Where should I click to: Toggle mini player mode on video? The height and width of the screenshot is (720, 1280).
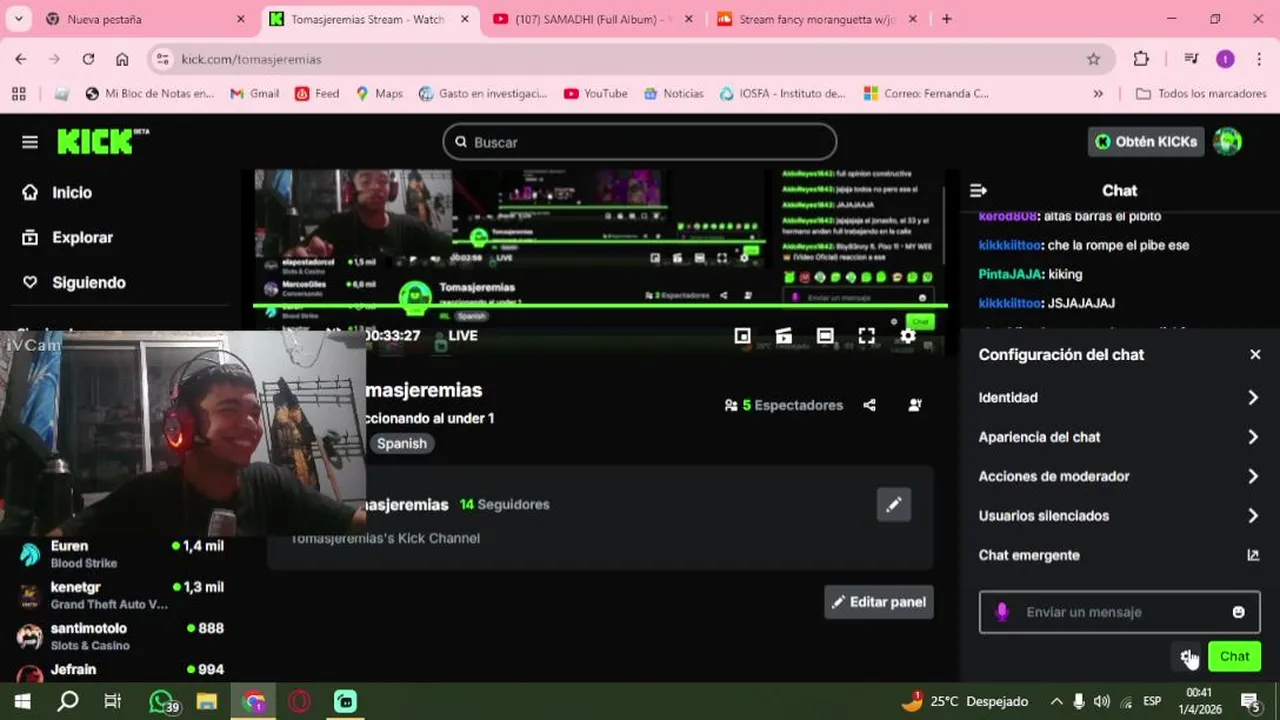742,336
